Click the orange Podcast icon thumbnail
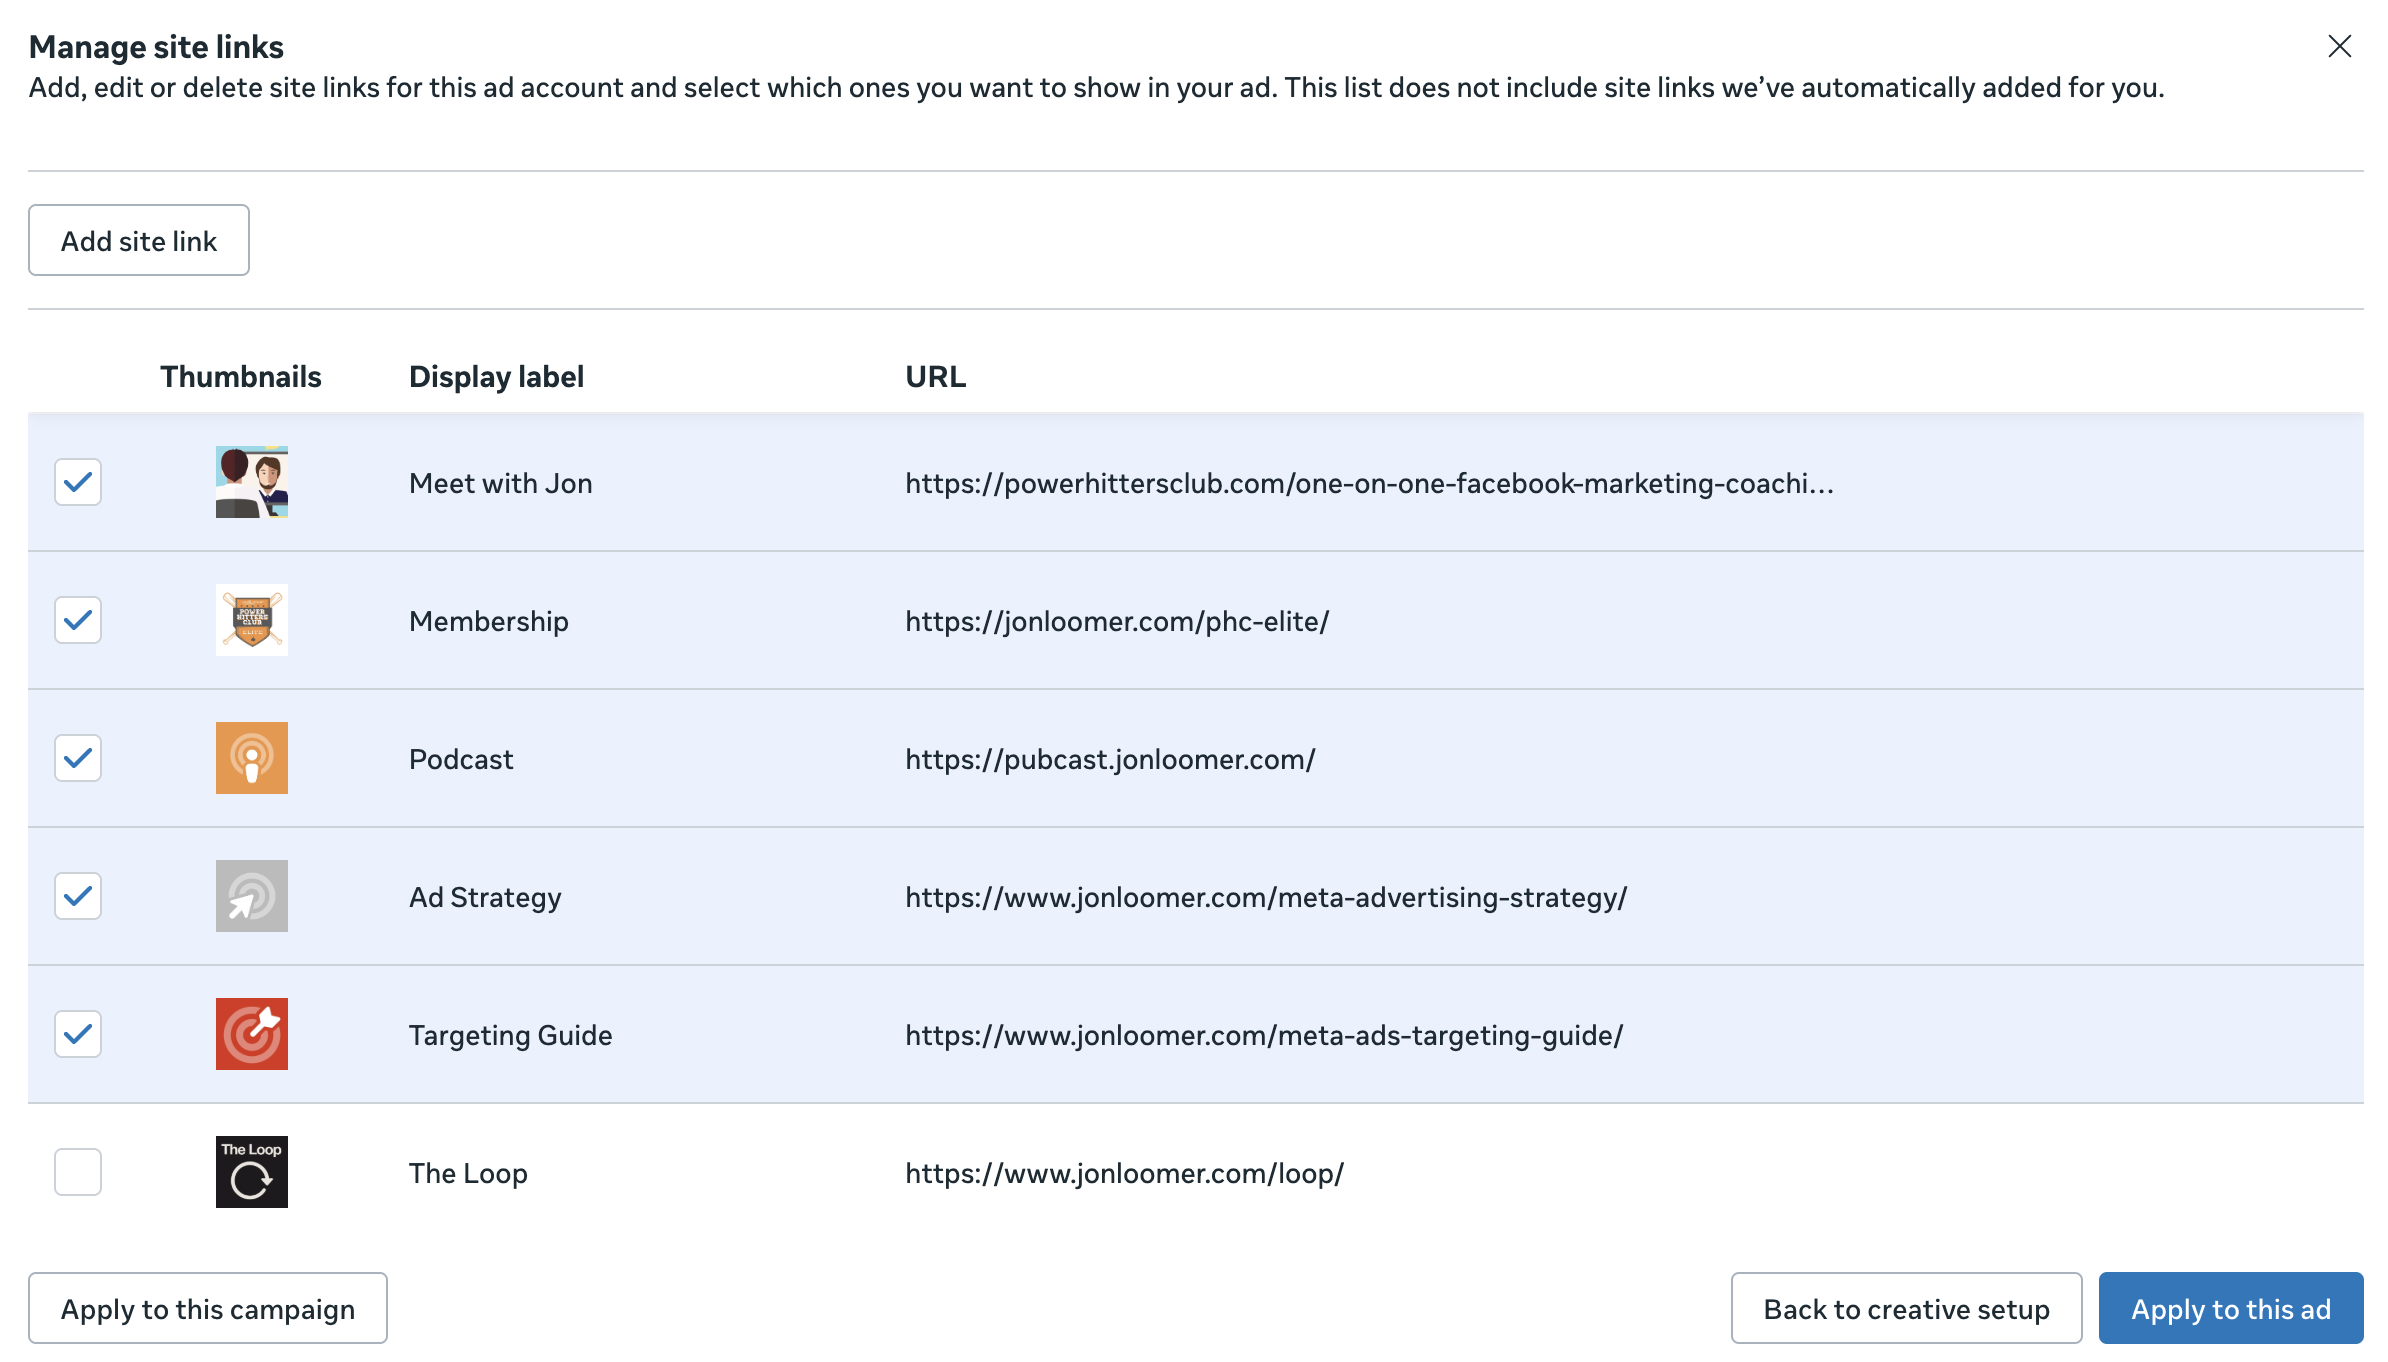The width and height of the screenshot is (2388, 1362). [x=251, y=758]
